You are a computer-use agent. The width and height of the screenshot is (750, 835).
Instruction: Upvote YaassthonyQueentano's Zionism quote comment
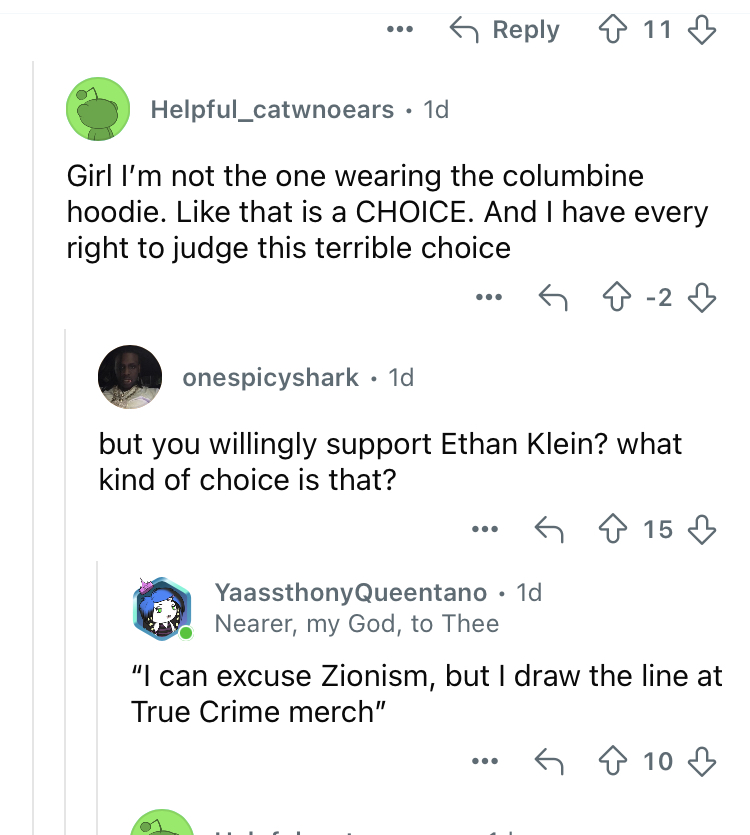(x=613, y=761)
